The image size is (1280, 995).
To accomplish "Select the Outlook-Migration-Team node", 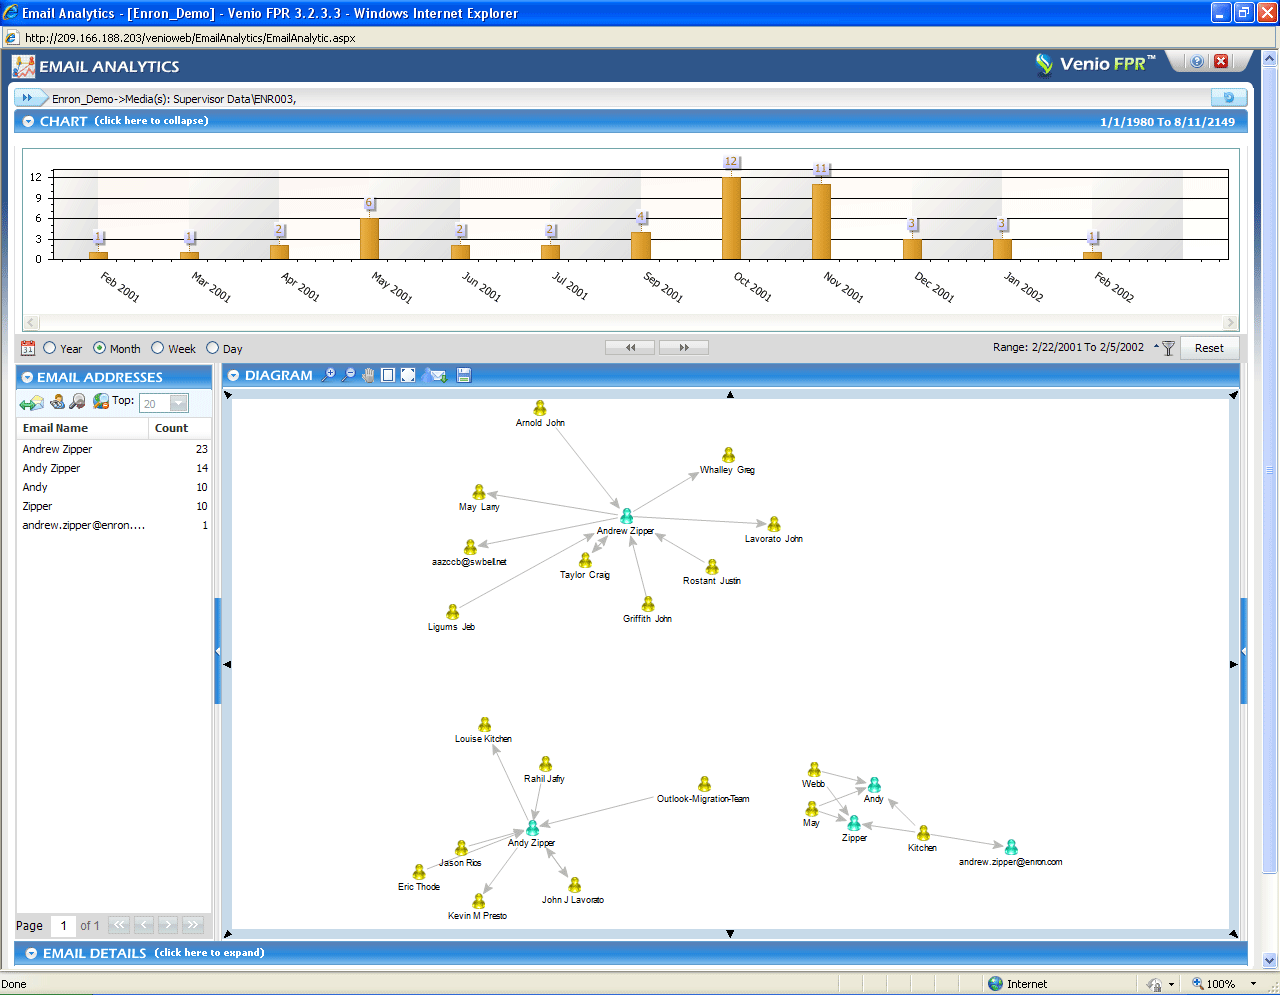I will (x=704, y=784).
